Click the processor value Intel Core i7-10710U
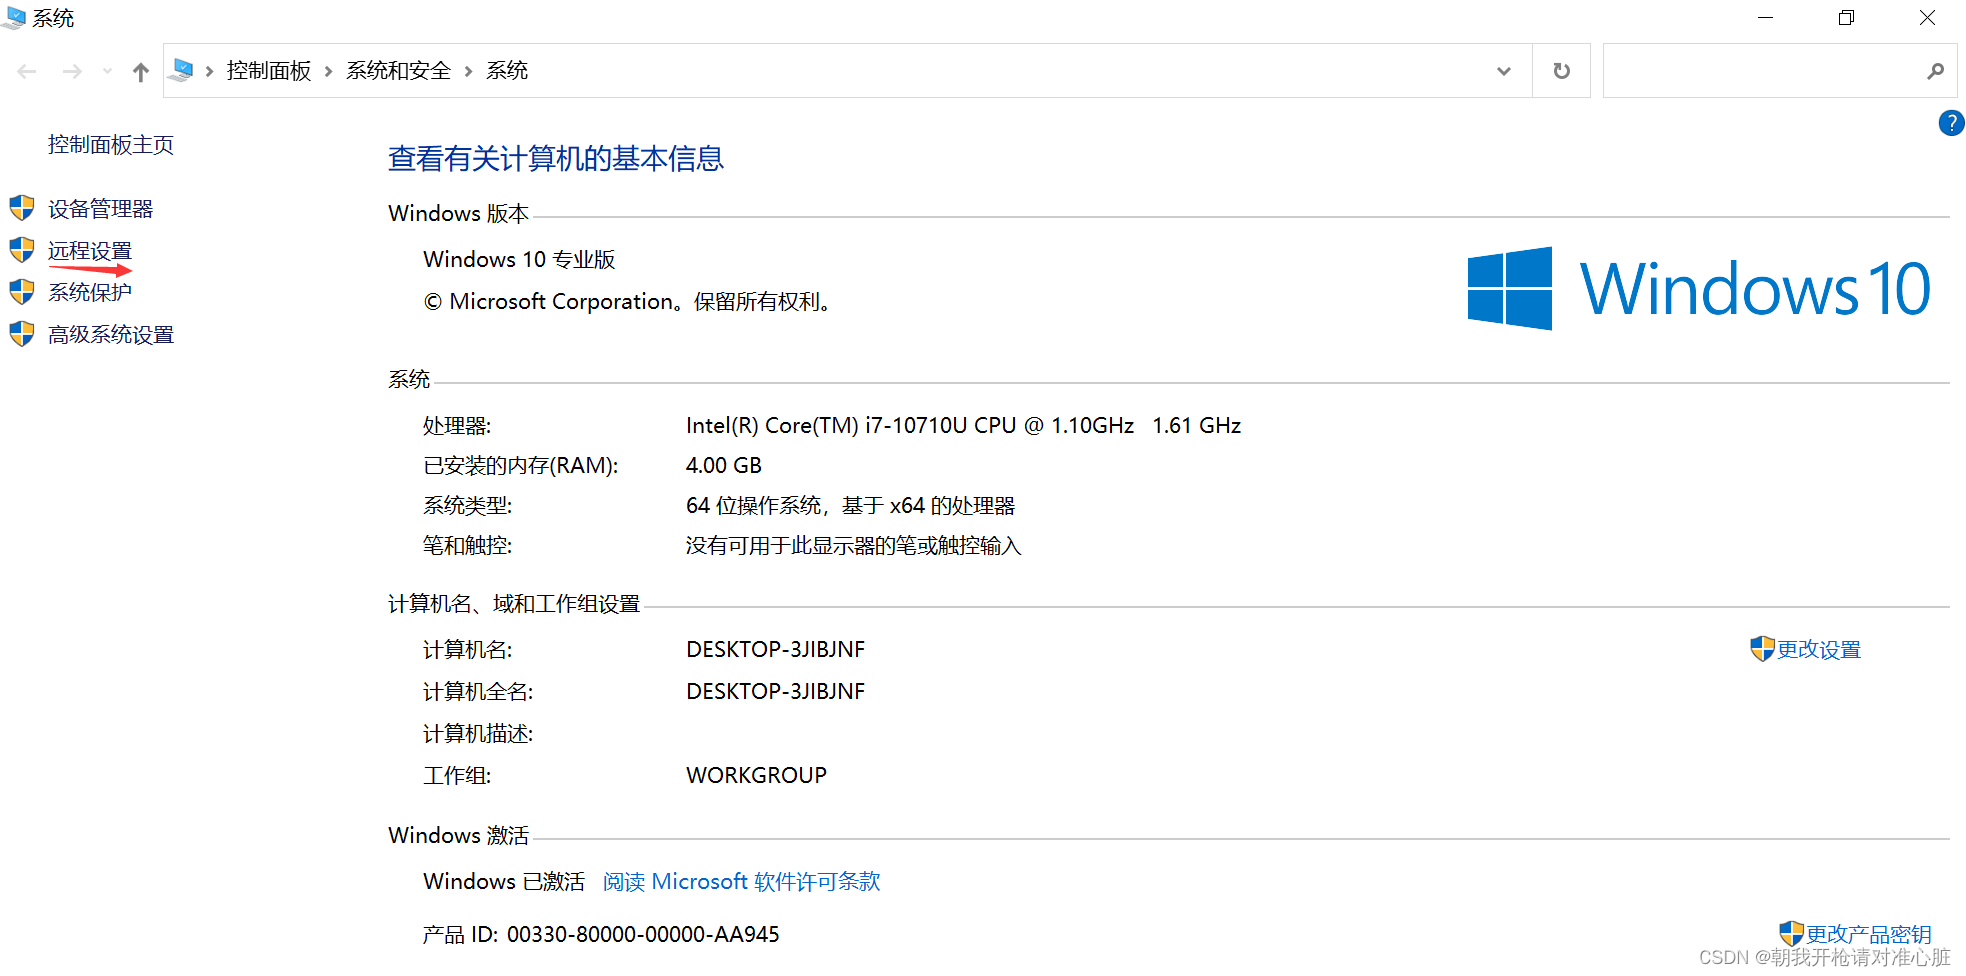Image resolution: width=1966 pixels, height=976 pixels. coord(963,426)
